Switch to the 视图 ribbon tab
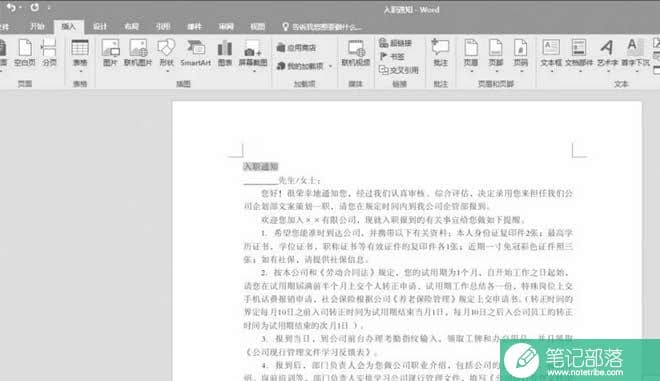The image size is (660, 381). 258,27
